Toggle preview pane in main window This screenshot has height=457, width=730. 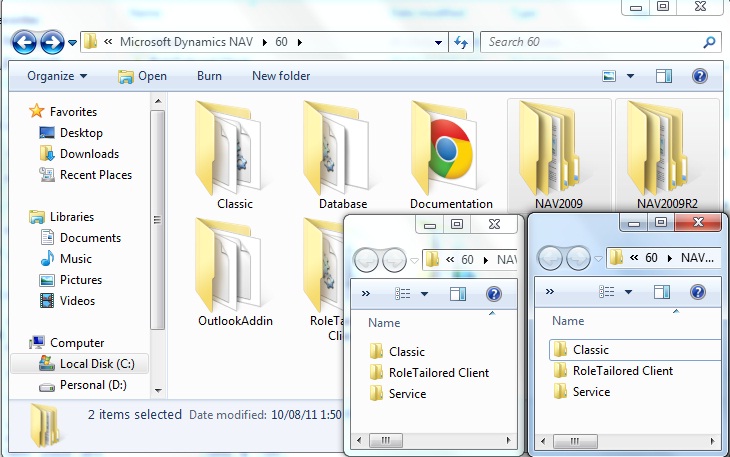[x=664, y=76]
